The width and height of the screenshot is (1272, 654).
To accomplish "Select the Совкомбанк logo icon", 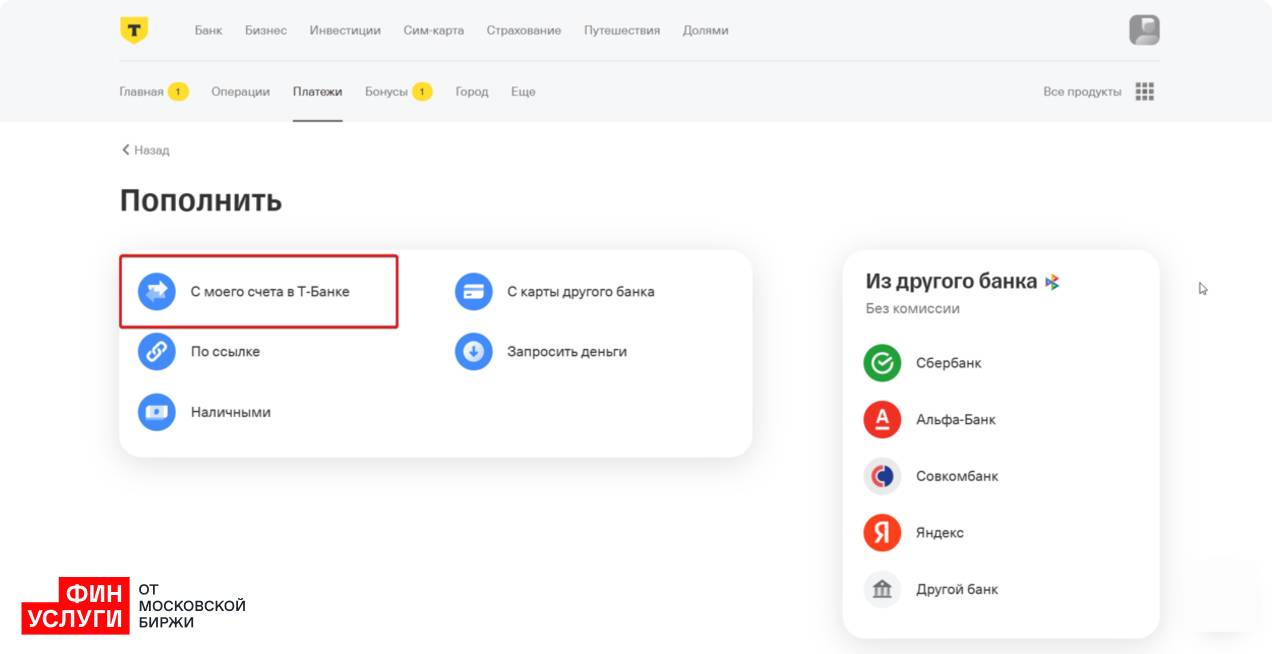I will [x=882, y=476].
